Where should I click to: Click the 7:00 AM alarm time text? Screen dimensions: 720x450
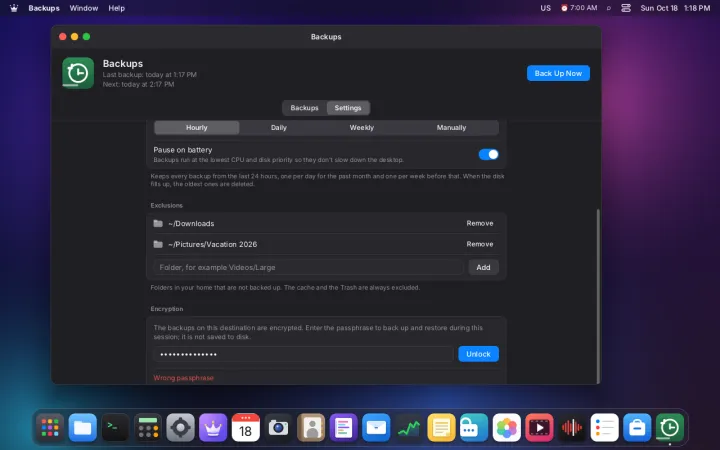[x=584, y=8]
